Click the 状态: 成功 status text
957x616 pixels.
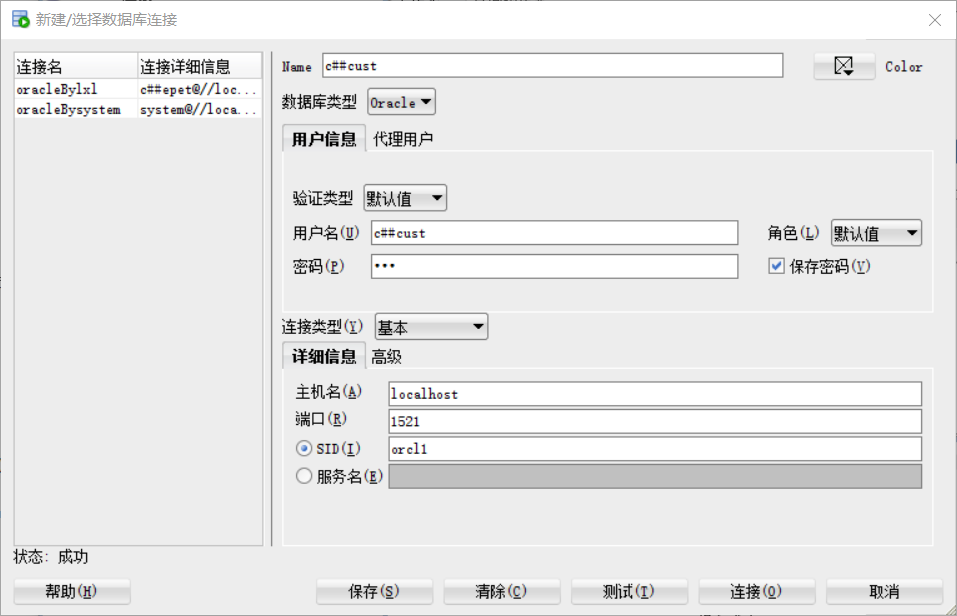(51, 557)
